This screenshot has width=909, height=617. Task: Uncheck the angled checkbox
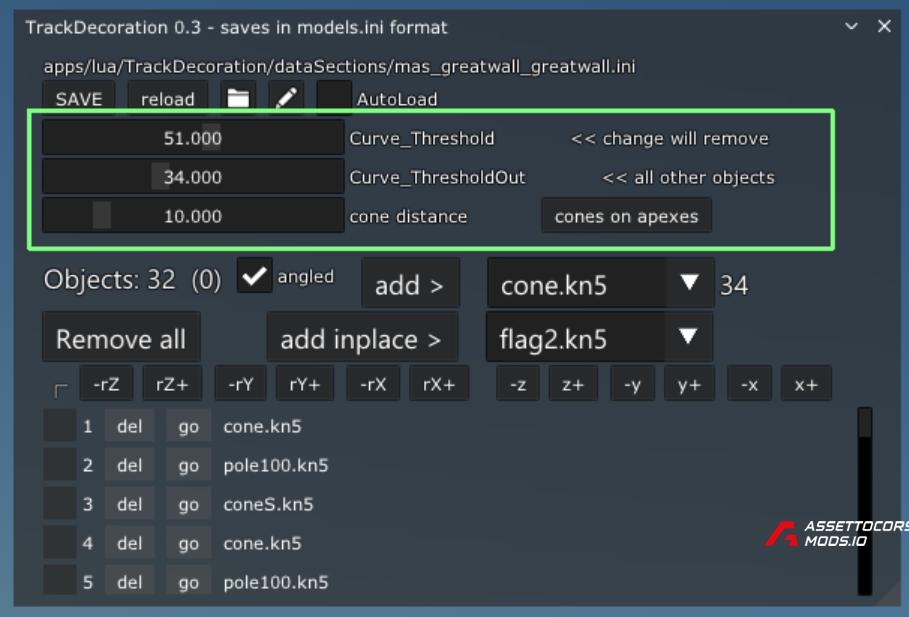(254, 275)
